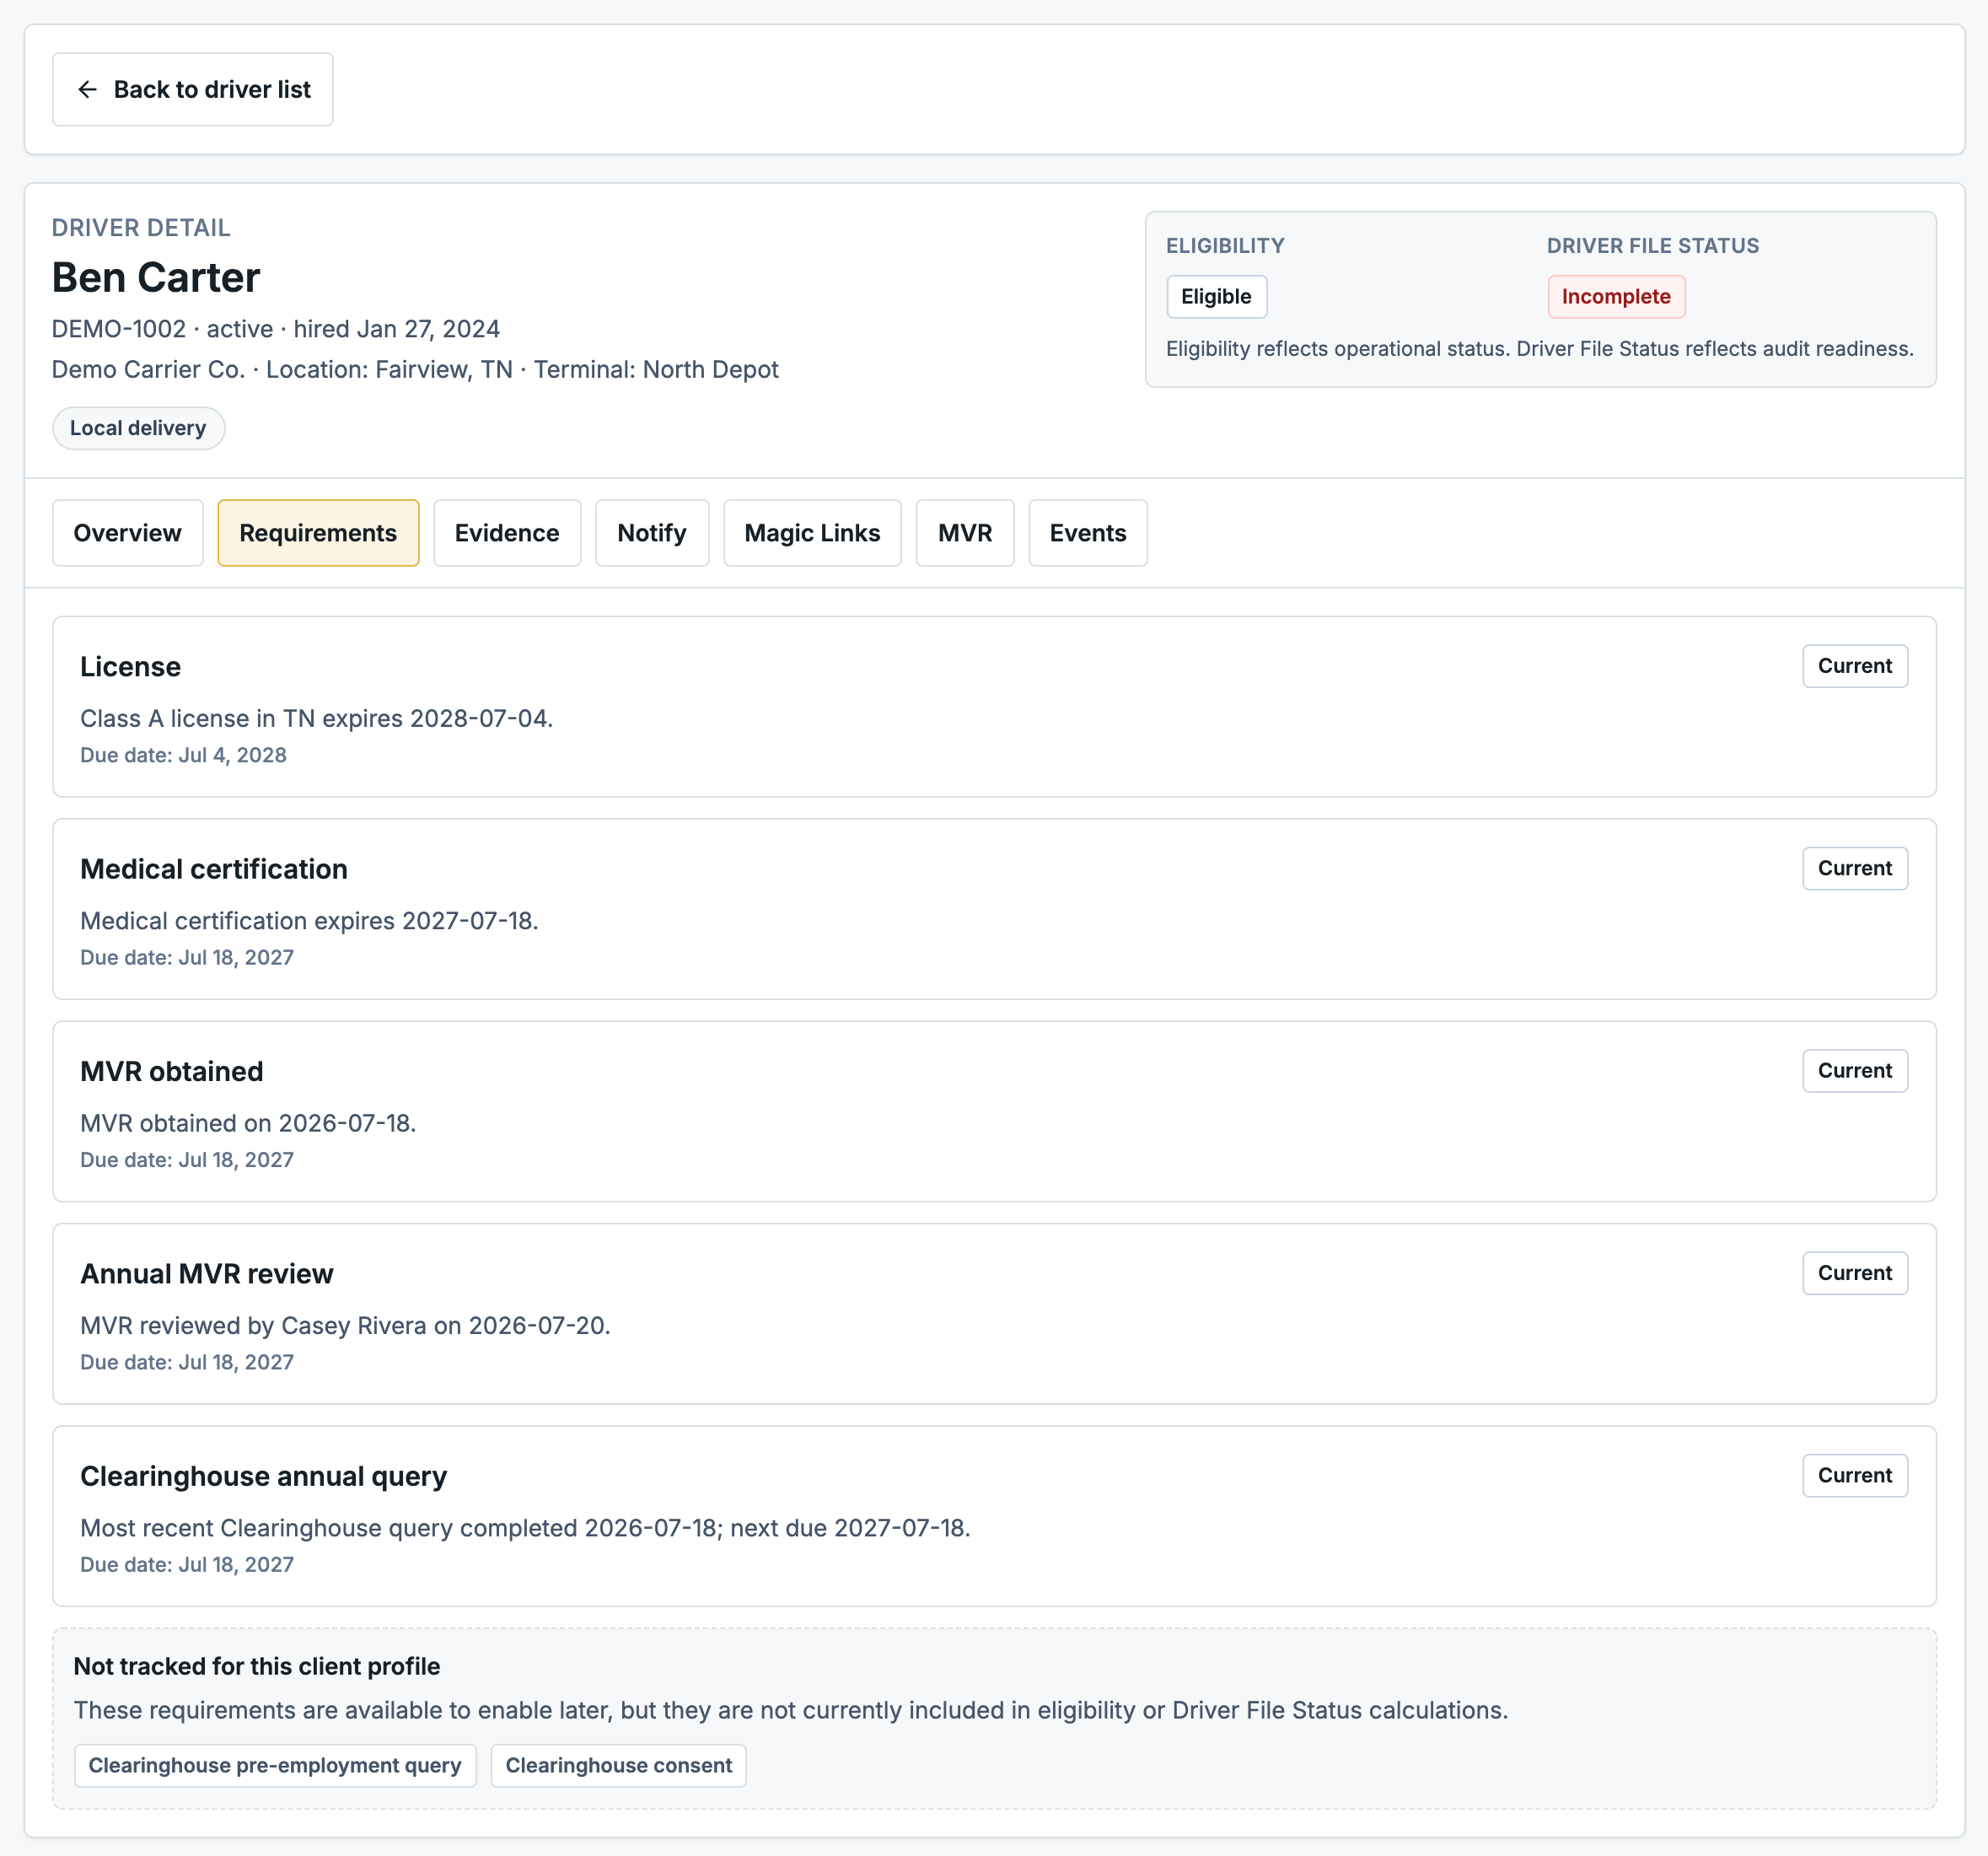
Task: Click 'MVR obtained on 2026-07-18' text
Action: [248, 1123]
